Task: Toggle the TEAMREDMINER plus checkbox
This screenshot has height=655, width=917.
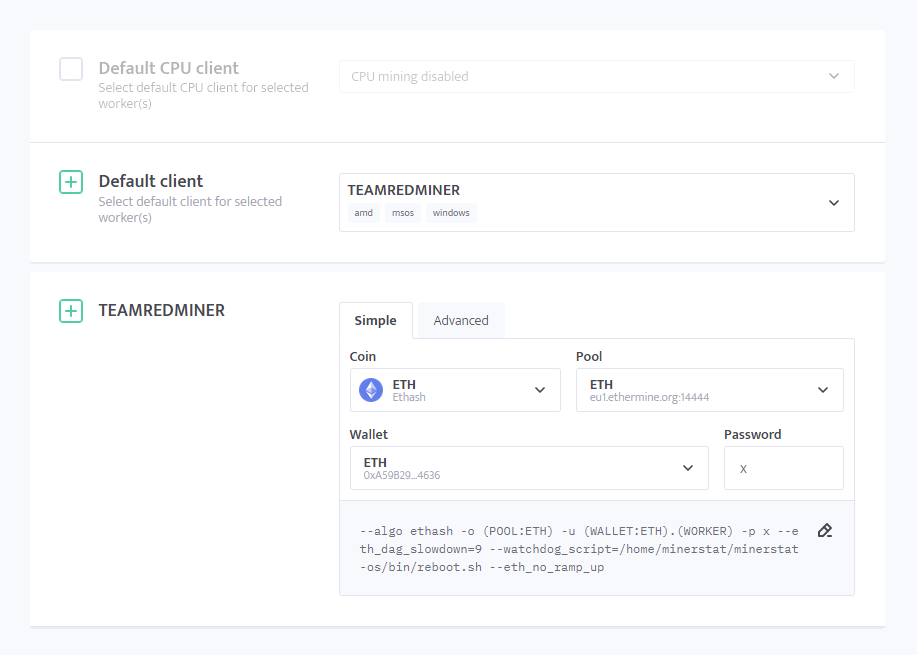Action: [x=71, y=311]
